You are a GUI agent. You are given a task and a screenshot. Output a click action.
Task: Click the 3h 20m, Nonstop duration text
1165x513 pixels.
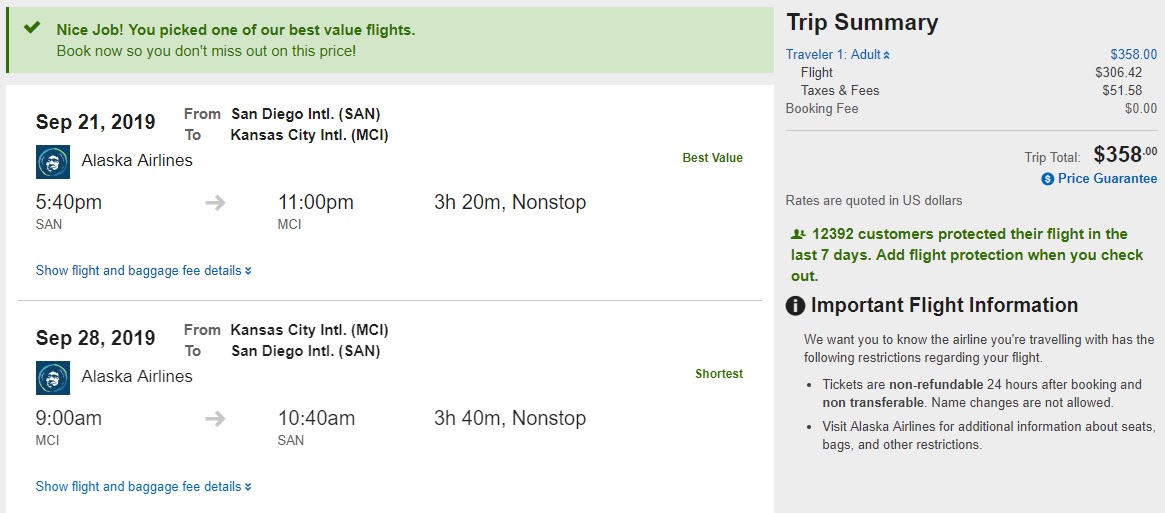510,203
